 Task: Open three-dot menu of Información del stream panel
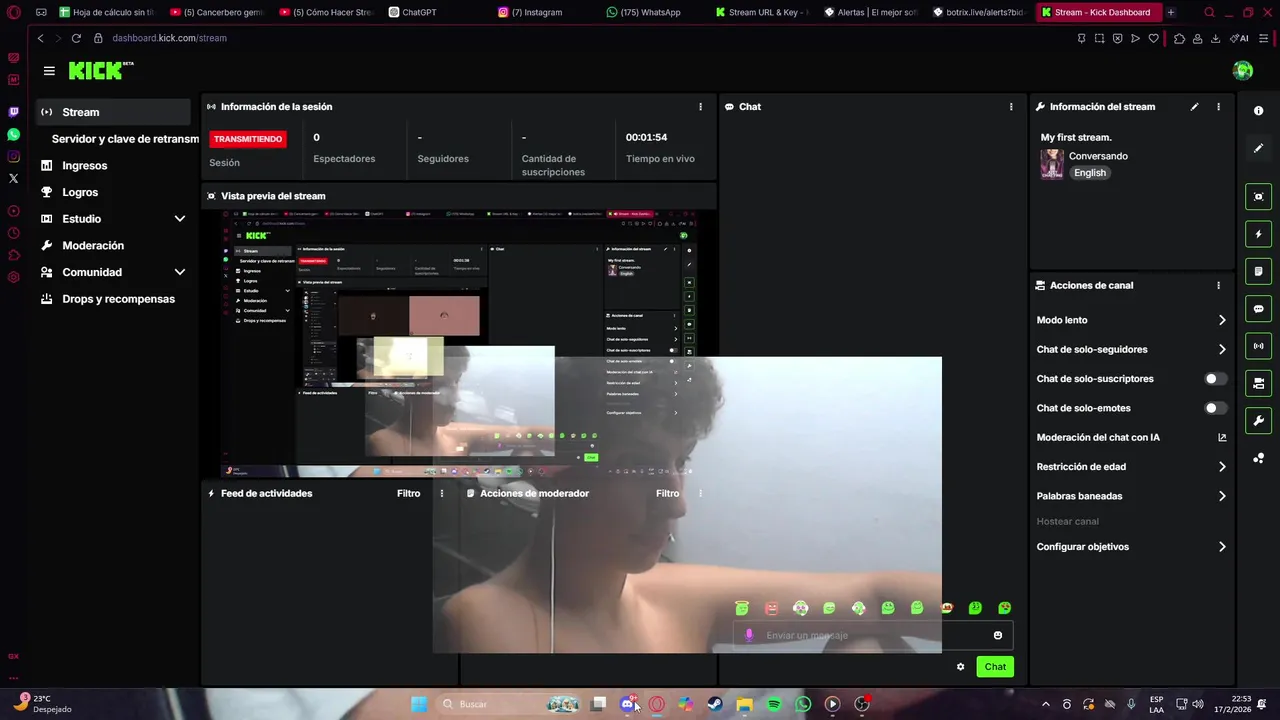pyautogui.click(x=1218, y=107)
